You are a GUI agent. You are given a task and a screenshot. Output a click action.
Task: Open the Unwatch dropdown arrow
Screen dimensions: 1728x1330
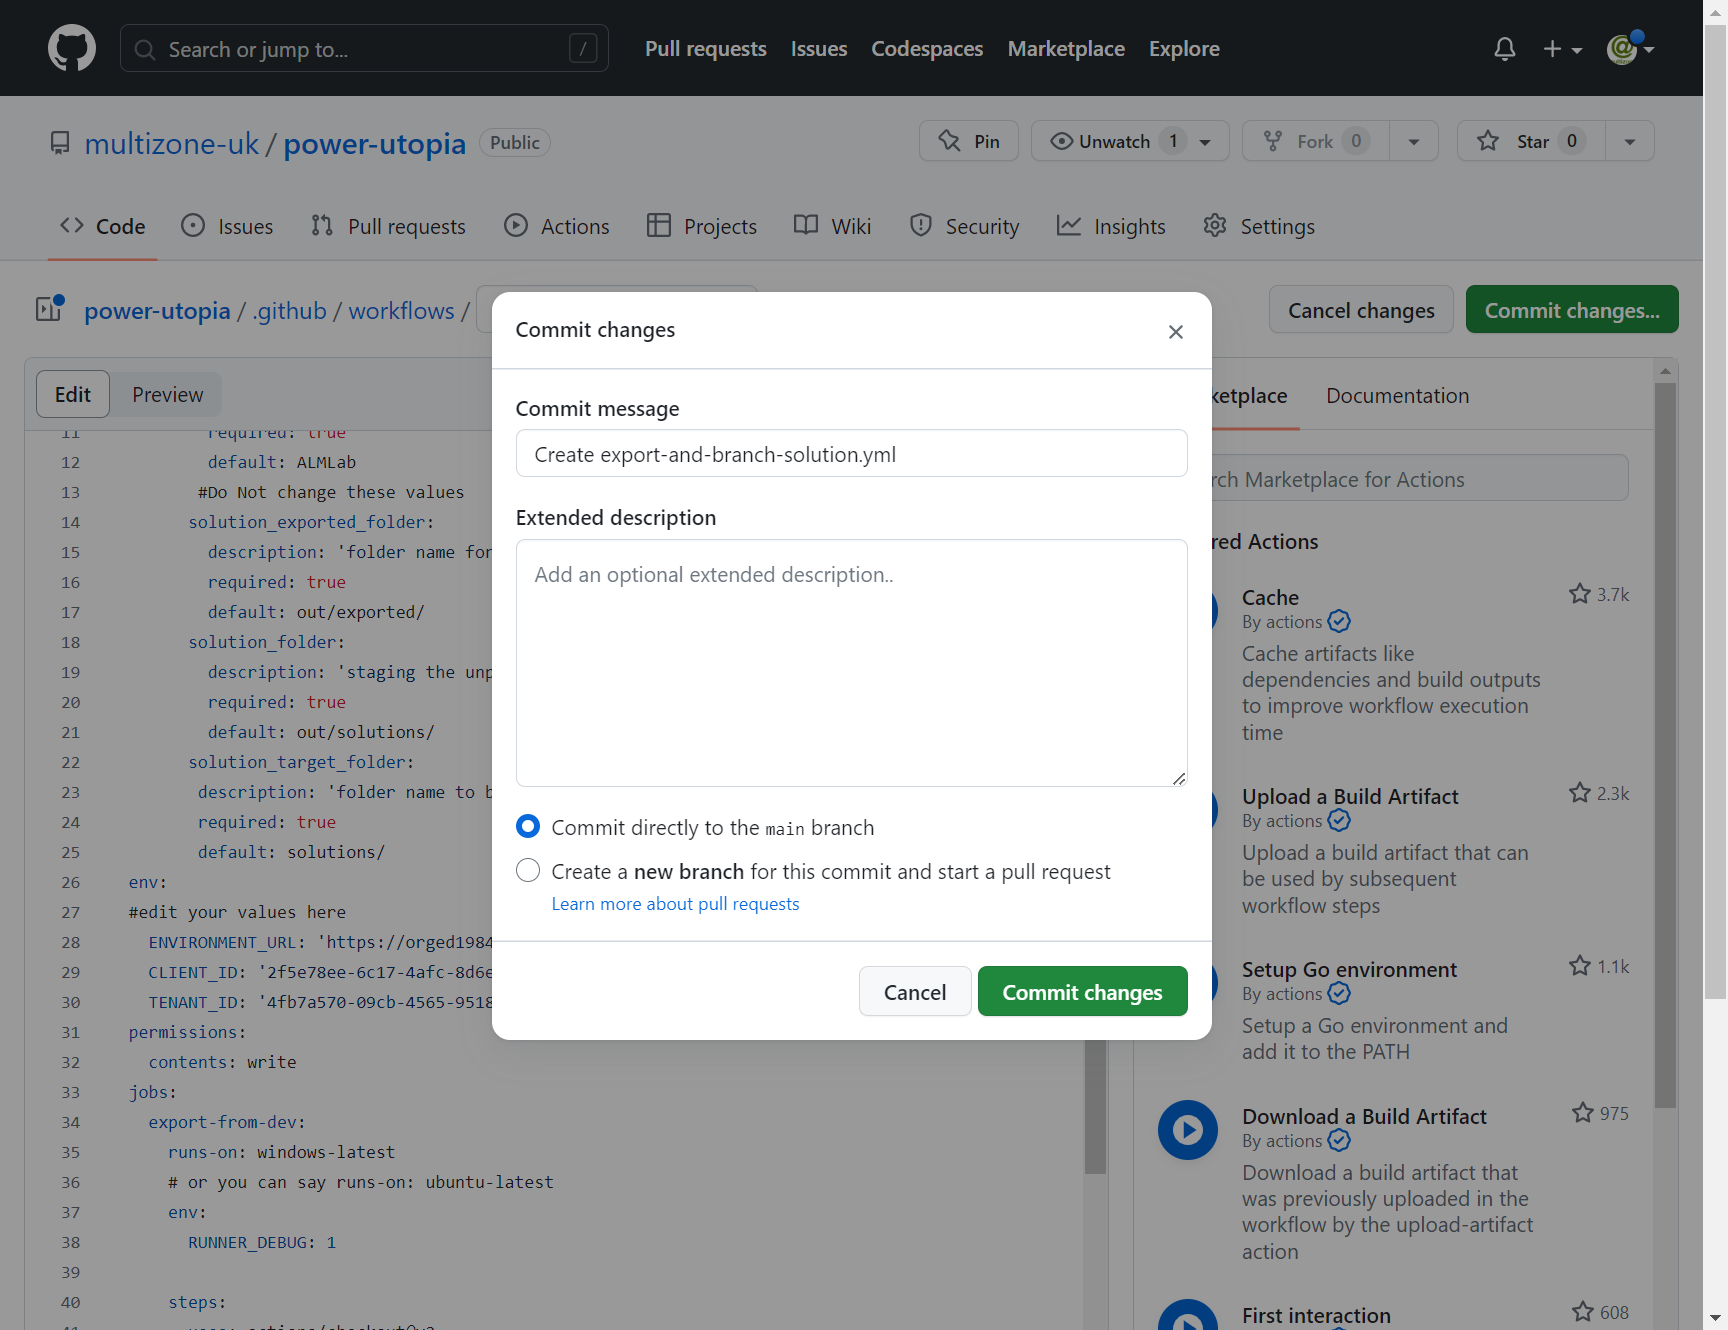pyautogui.click(x=1204, y=141)
